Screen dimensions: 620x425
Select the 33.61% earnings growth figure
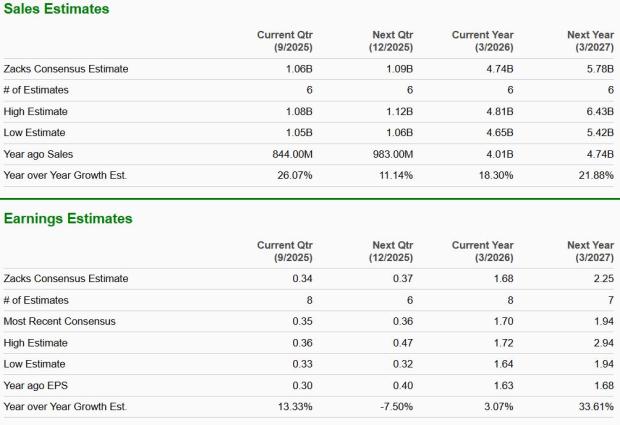point(594,405)
